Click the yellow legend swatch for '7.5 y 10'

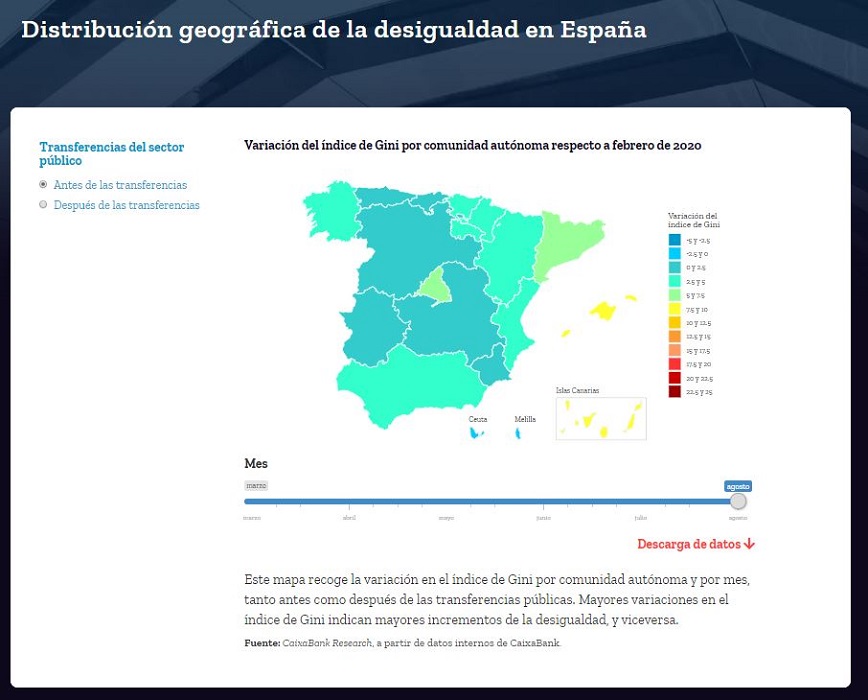tap(674, 309)
